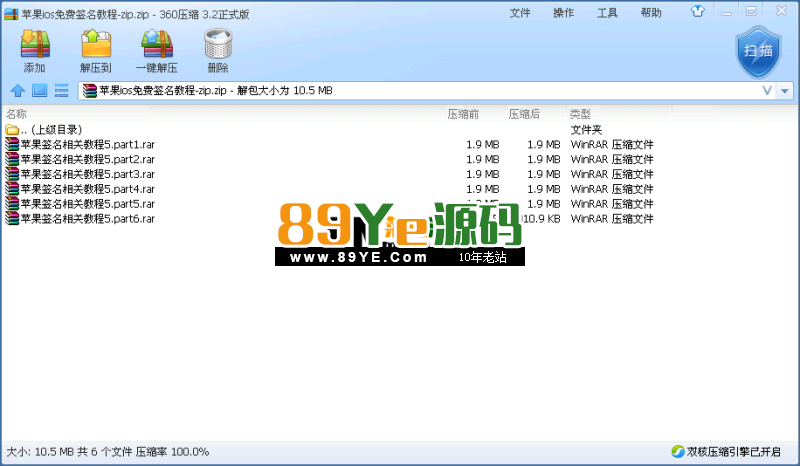Click the compressed size 1.9 MB of part3
This screenshot has width=800, height=466.
point(544,174)
